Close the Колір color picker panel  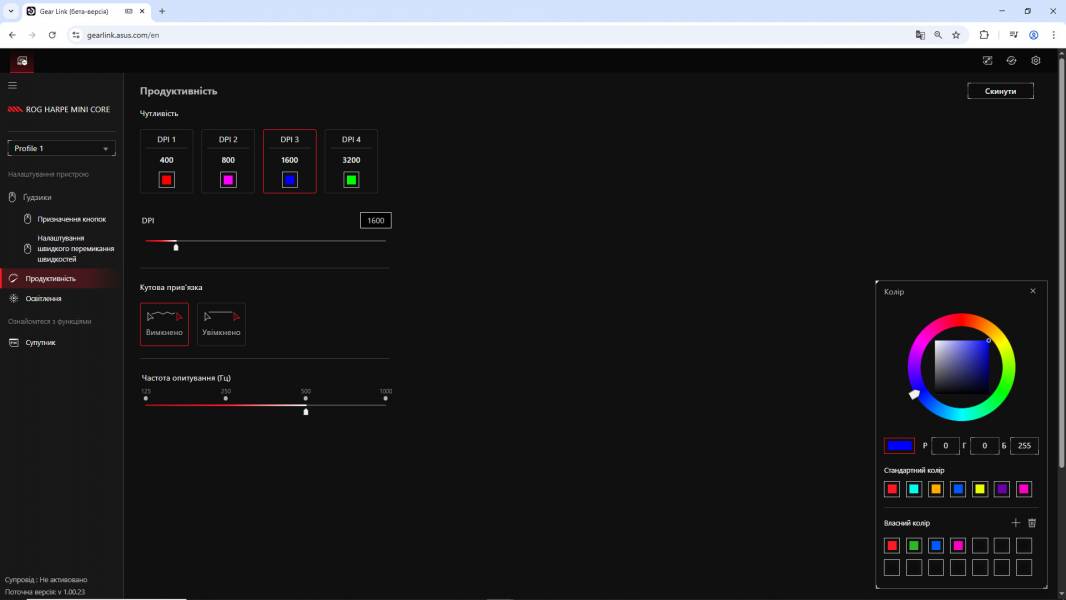tap(1033, 291)
